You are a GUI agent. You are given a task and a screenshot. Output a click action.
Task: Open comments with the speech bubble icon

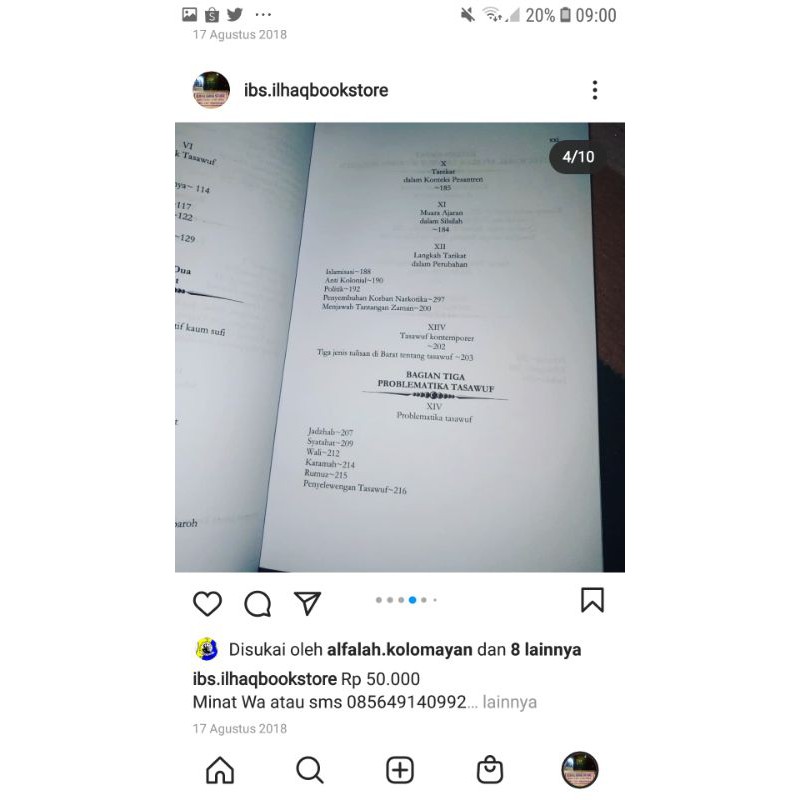[x=257, y=604]
